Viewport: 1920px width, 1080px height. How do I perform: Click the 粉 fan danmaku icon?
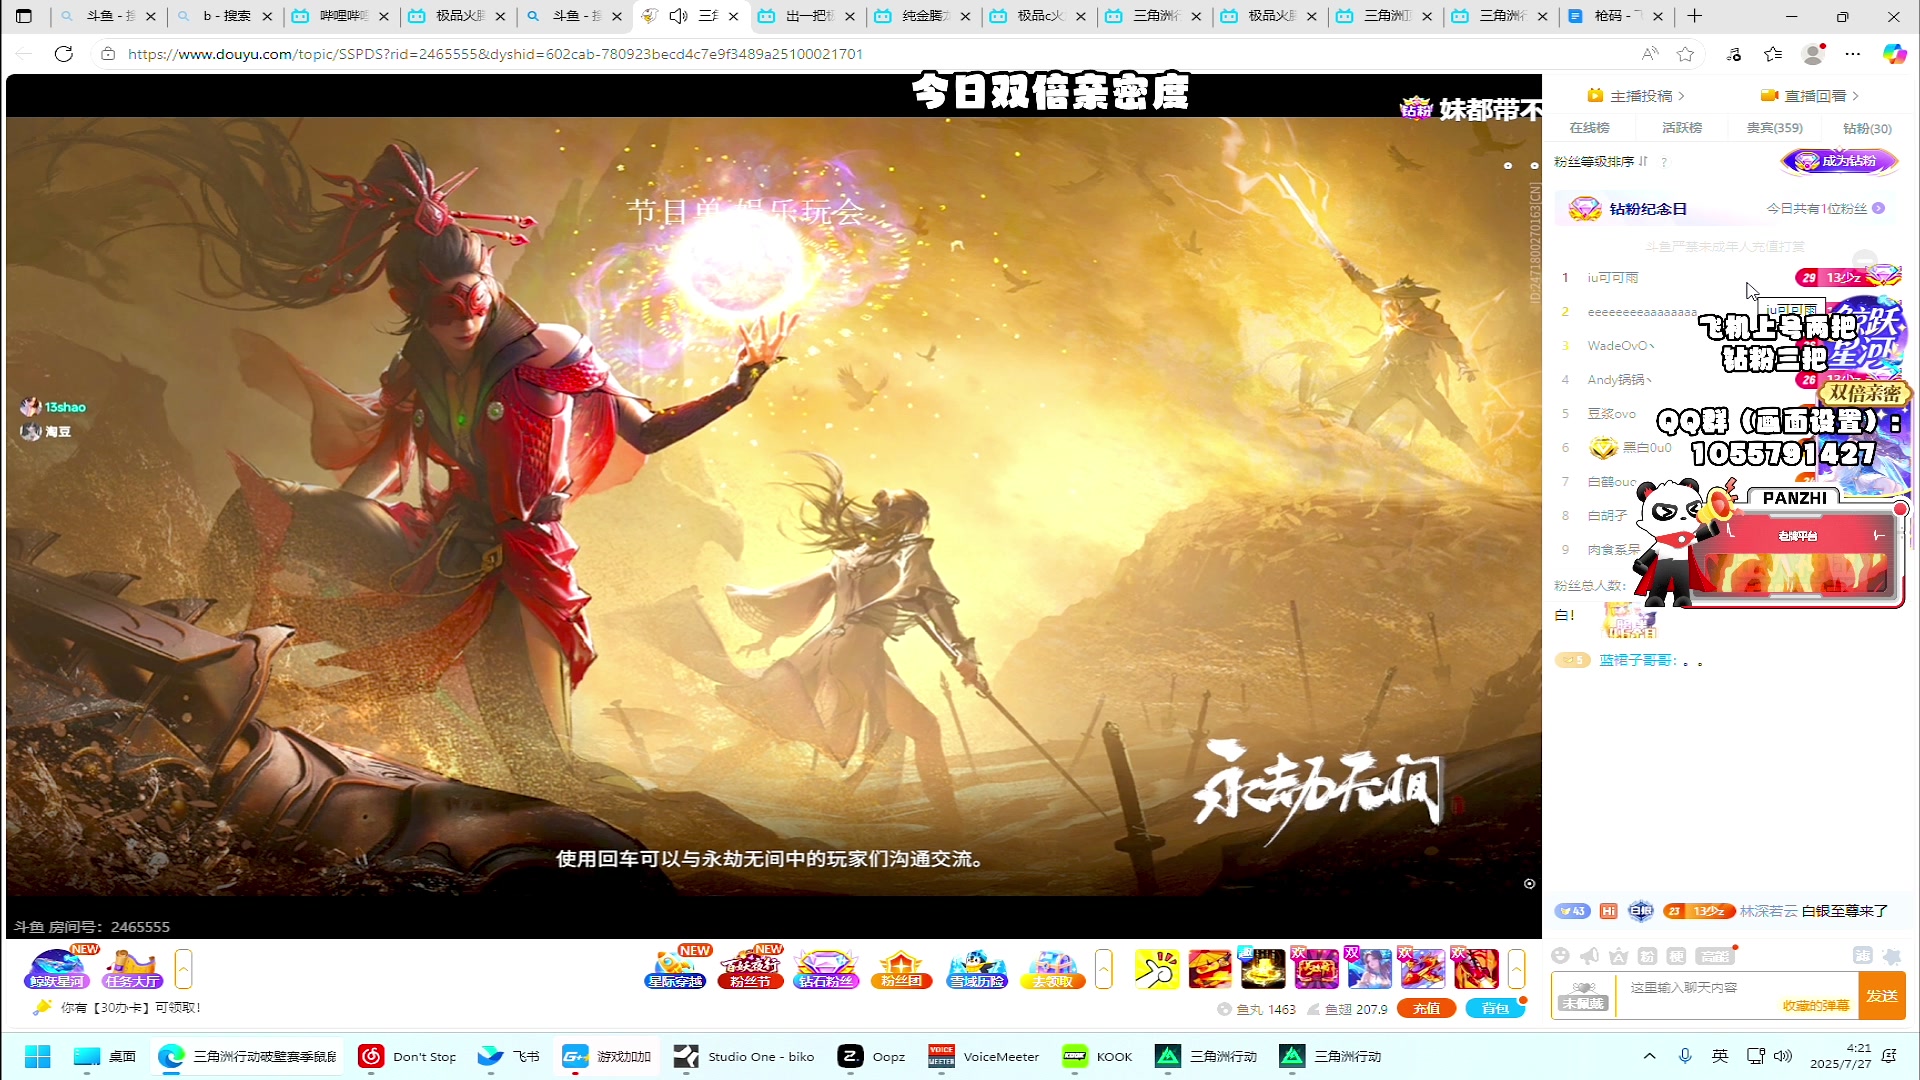pos(1648,956)
